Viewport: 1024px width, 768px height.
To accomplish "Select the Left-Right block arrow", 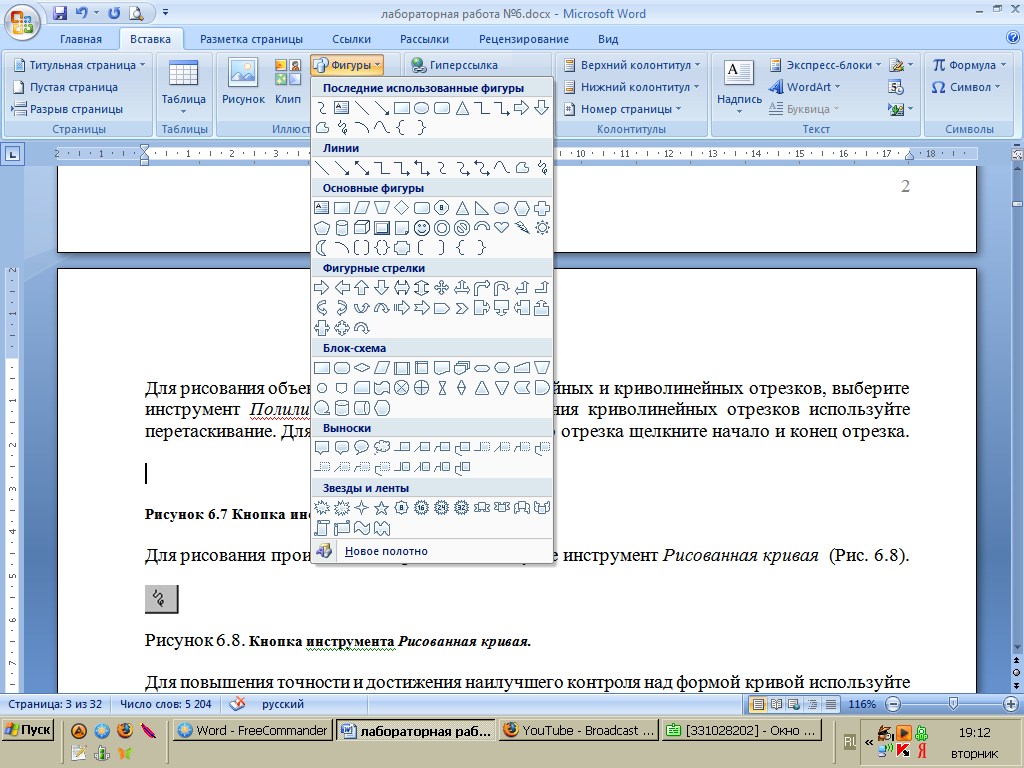I will pos(402,288).
